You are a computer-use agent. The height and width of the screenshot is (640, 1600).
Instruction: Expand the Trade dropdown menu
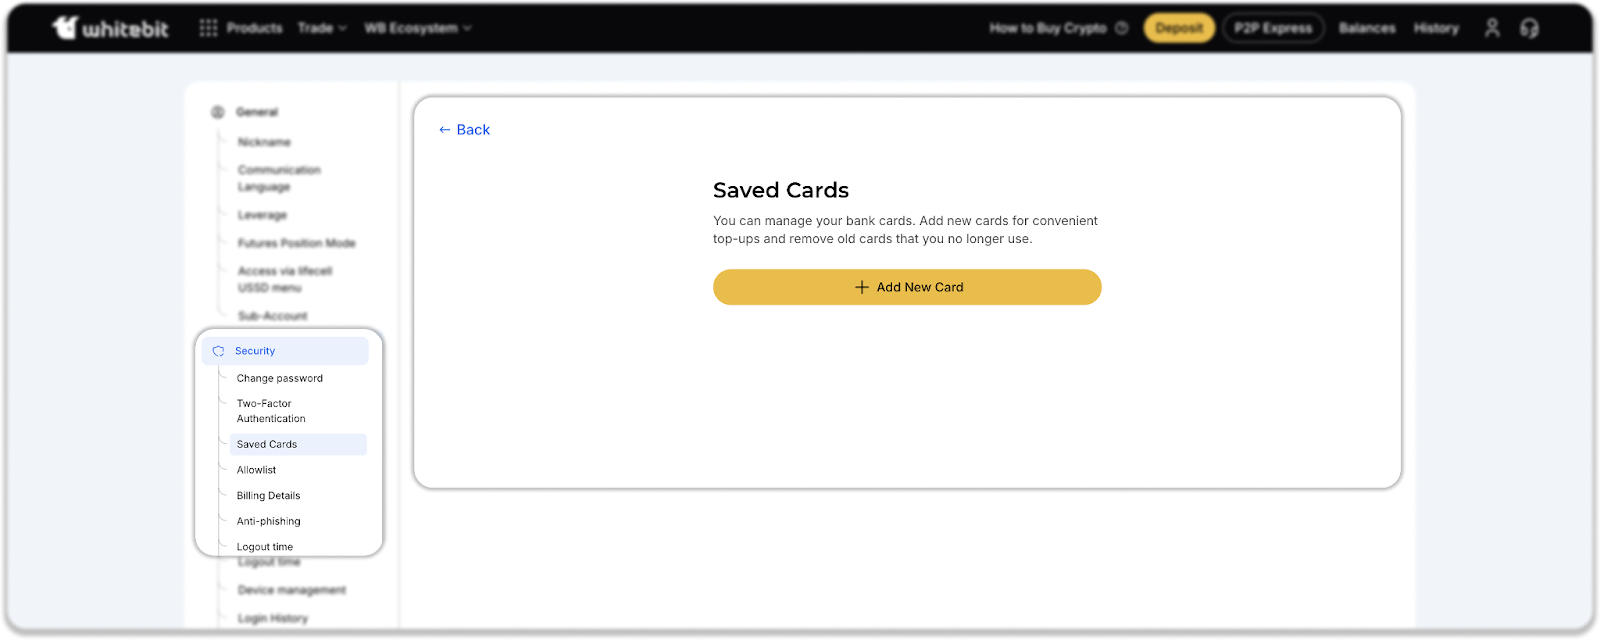321,28
